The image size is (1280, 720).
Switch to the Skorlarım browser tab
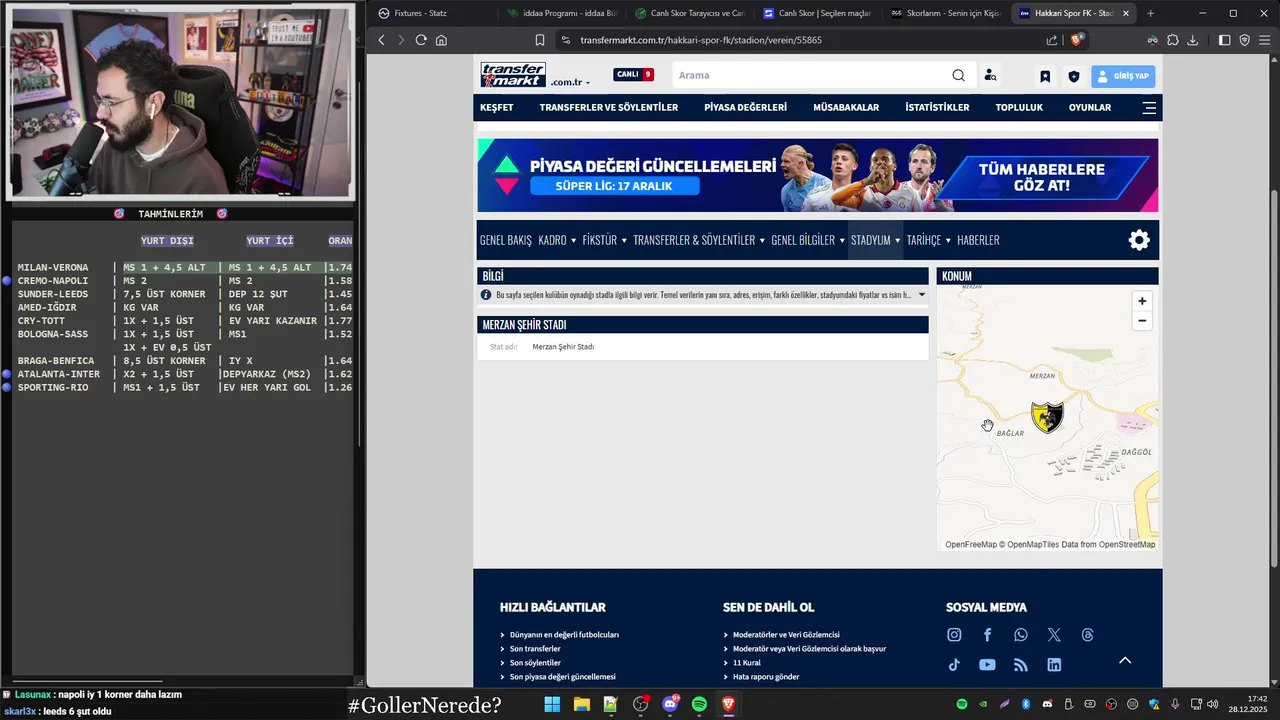pos(946,13)
